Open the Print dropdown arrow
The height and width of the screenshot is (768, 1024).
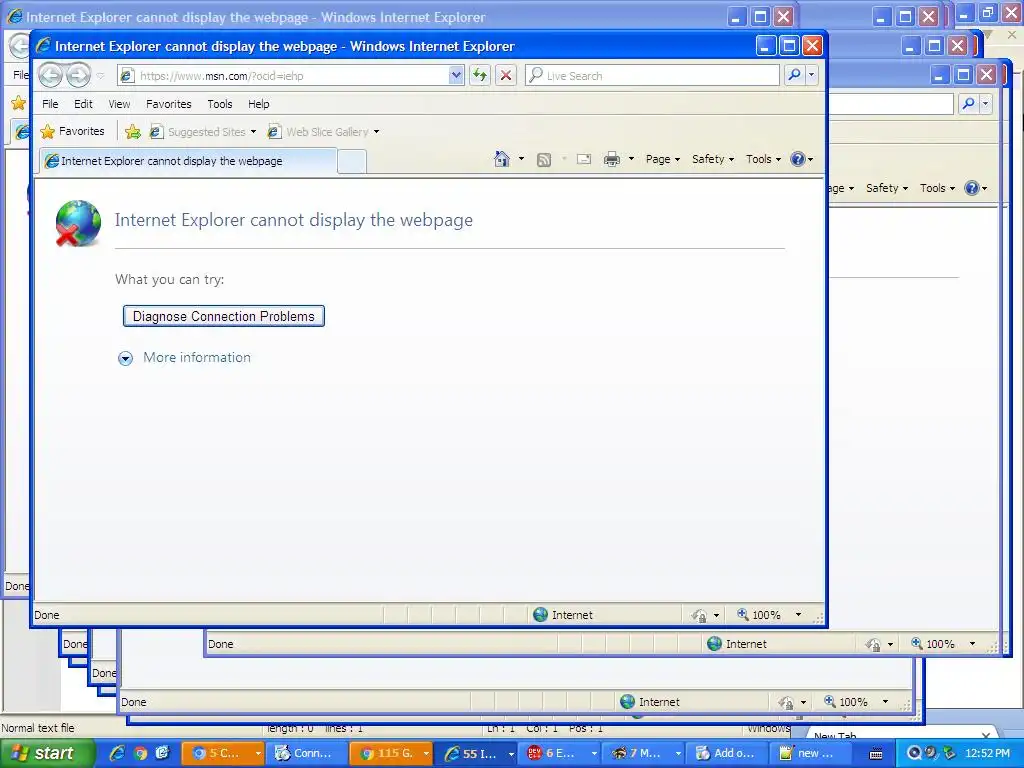tap(631, 159)
